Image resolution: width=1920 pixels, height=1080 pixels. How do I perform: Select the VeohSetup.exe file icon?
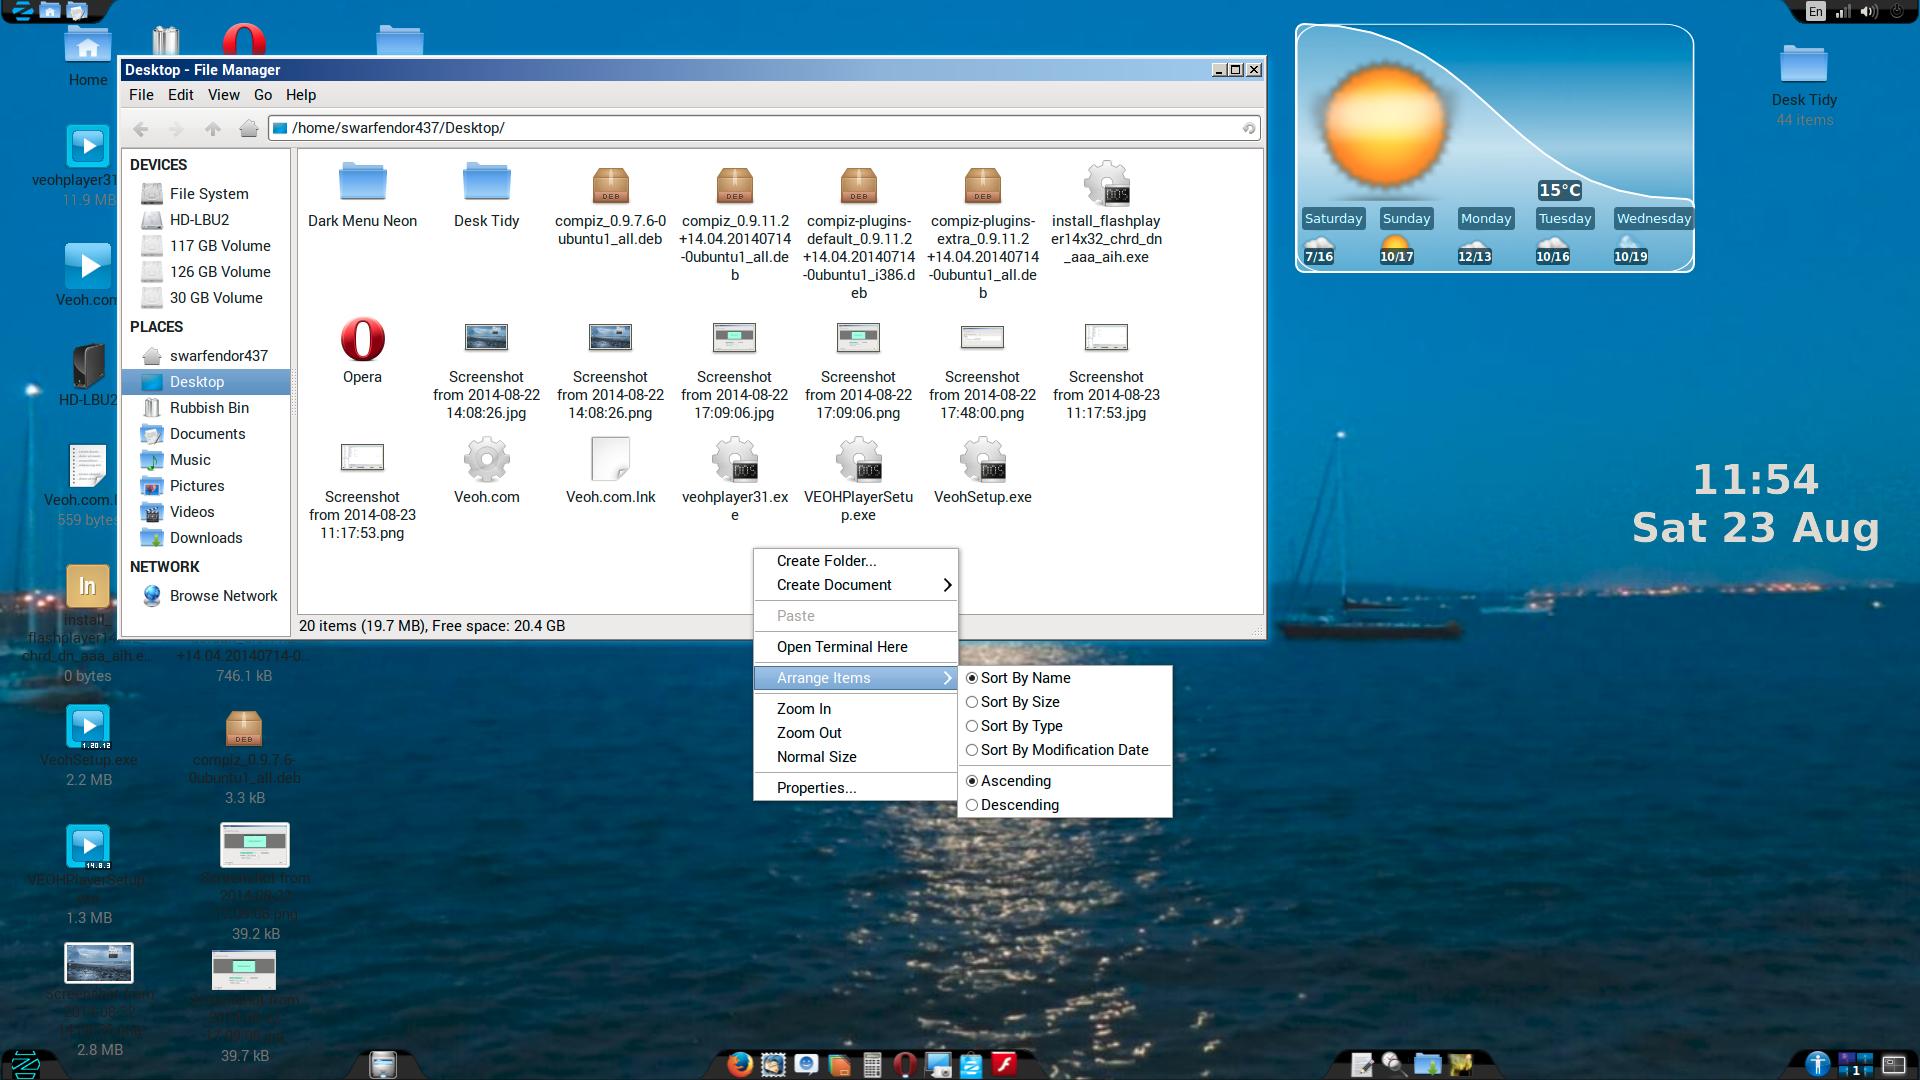click(982, 462)
